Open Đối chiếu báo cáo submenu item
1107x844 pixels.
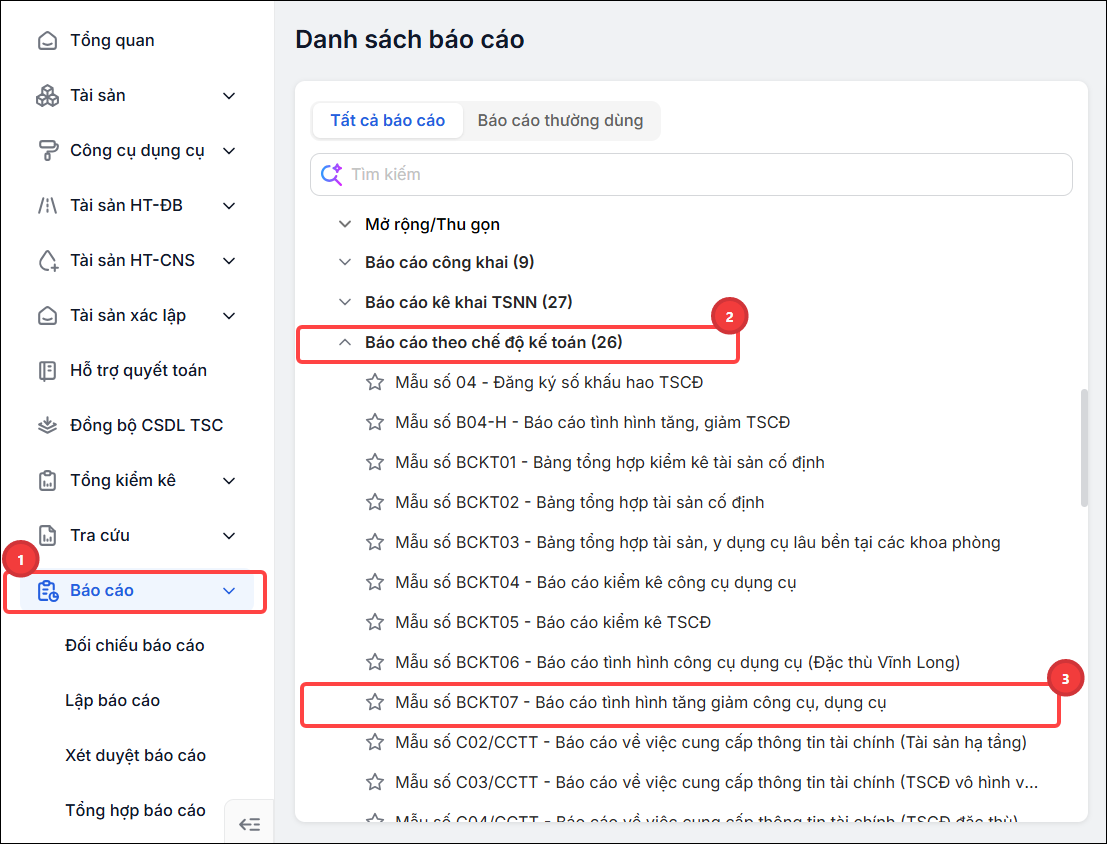[135, 646]
